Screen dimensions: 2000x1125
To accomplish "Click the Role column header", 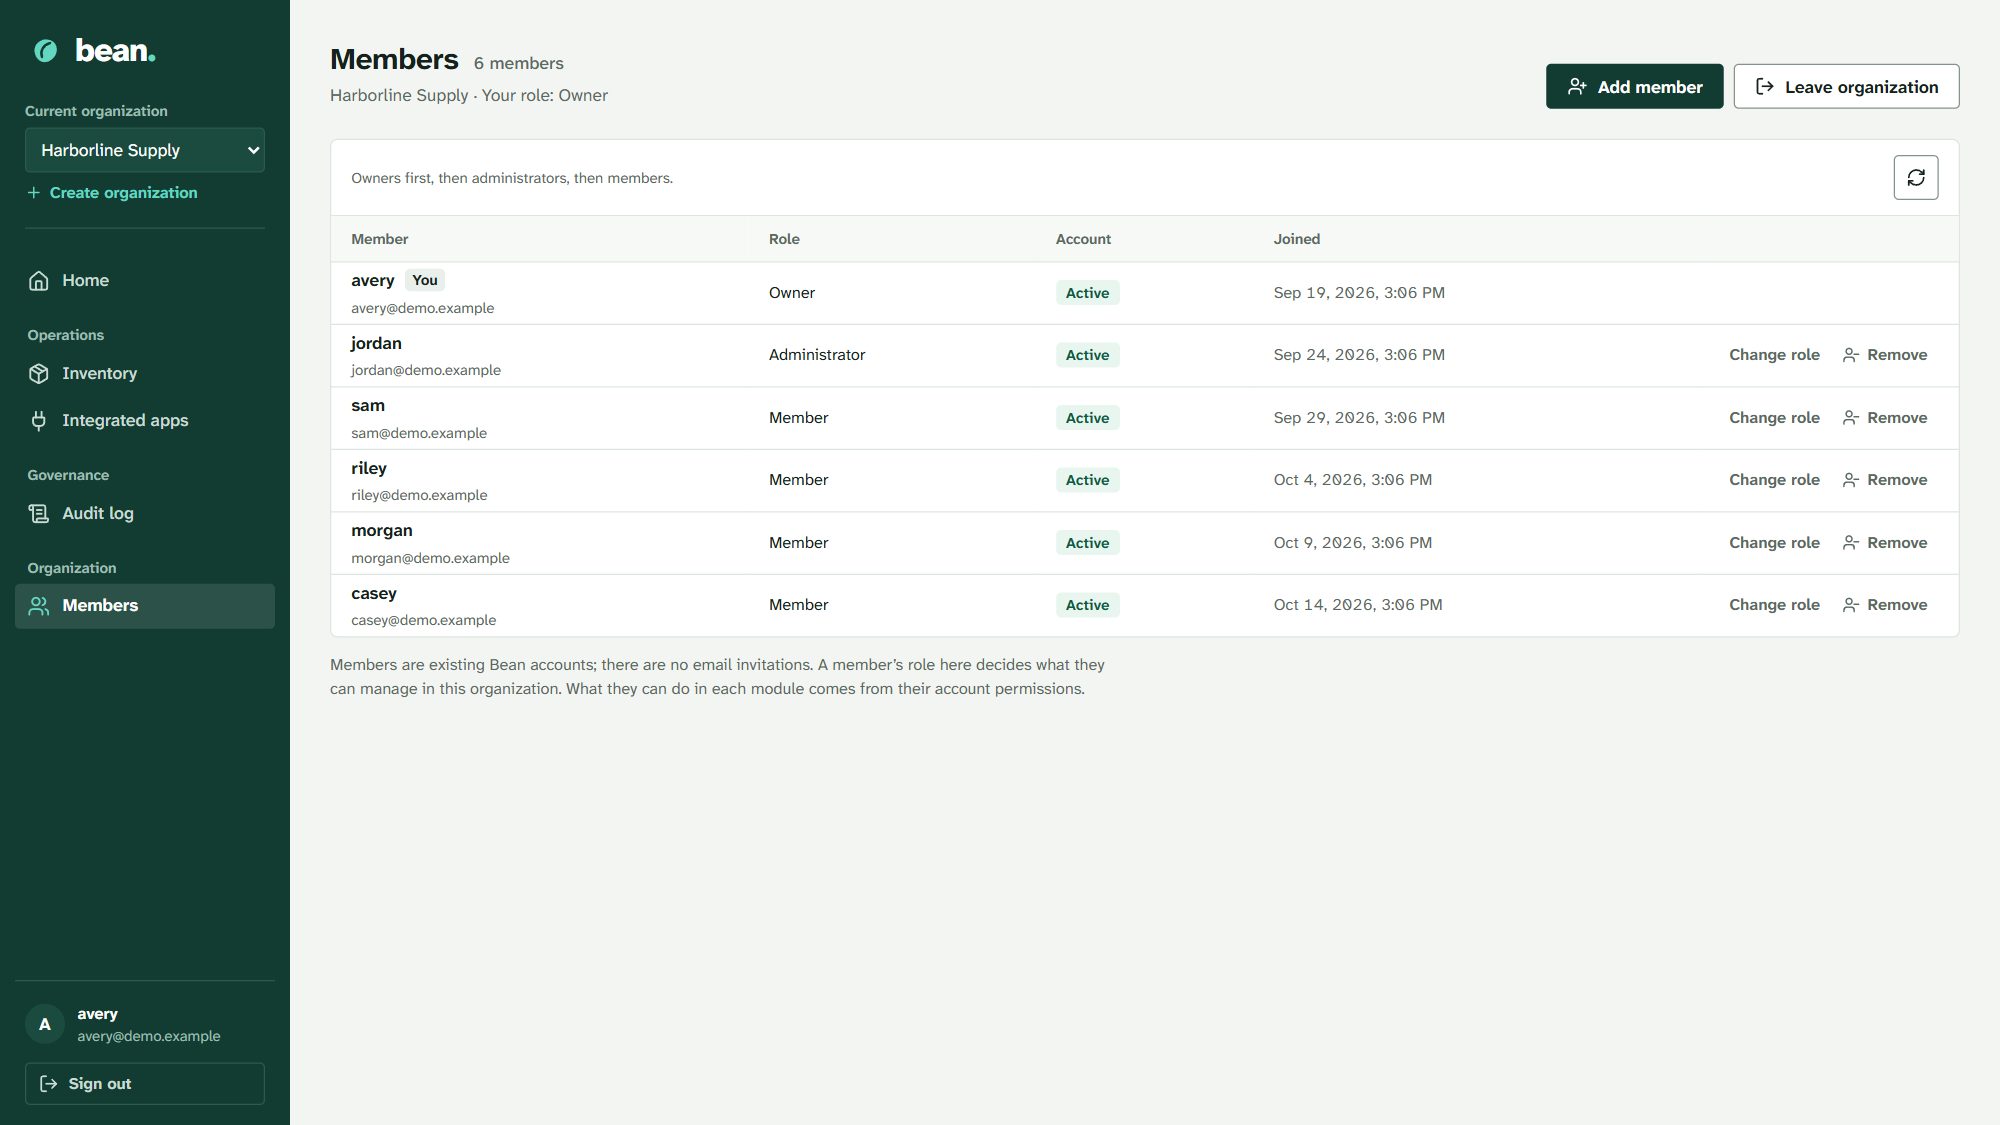I will [784, 239].
